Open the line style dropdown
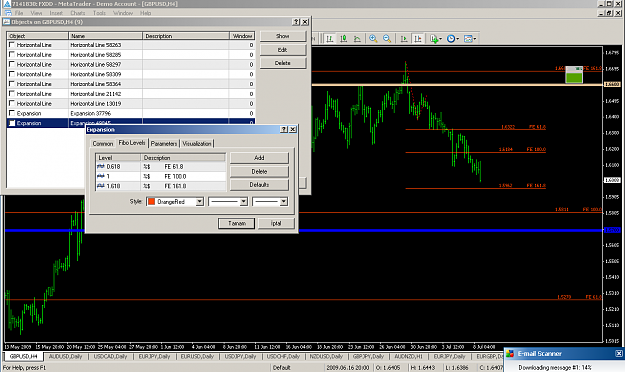Screen dimensions: 625x372 tap(244, 202)
